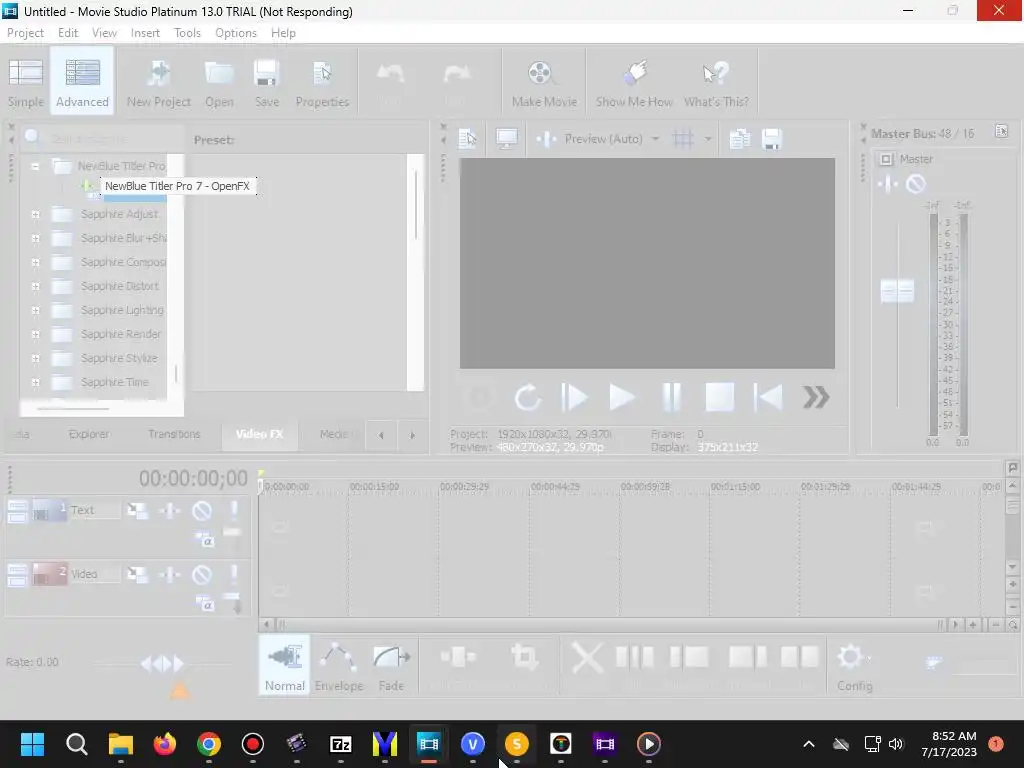The height and width of the screenshot is (768, 1024).
Task: Open the Options menu
Action: [x=236, y=33]
